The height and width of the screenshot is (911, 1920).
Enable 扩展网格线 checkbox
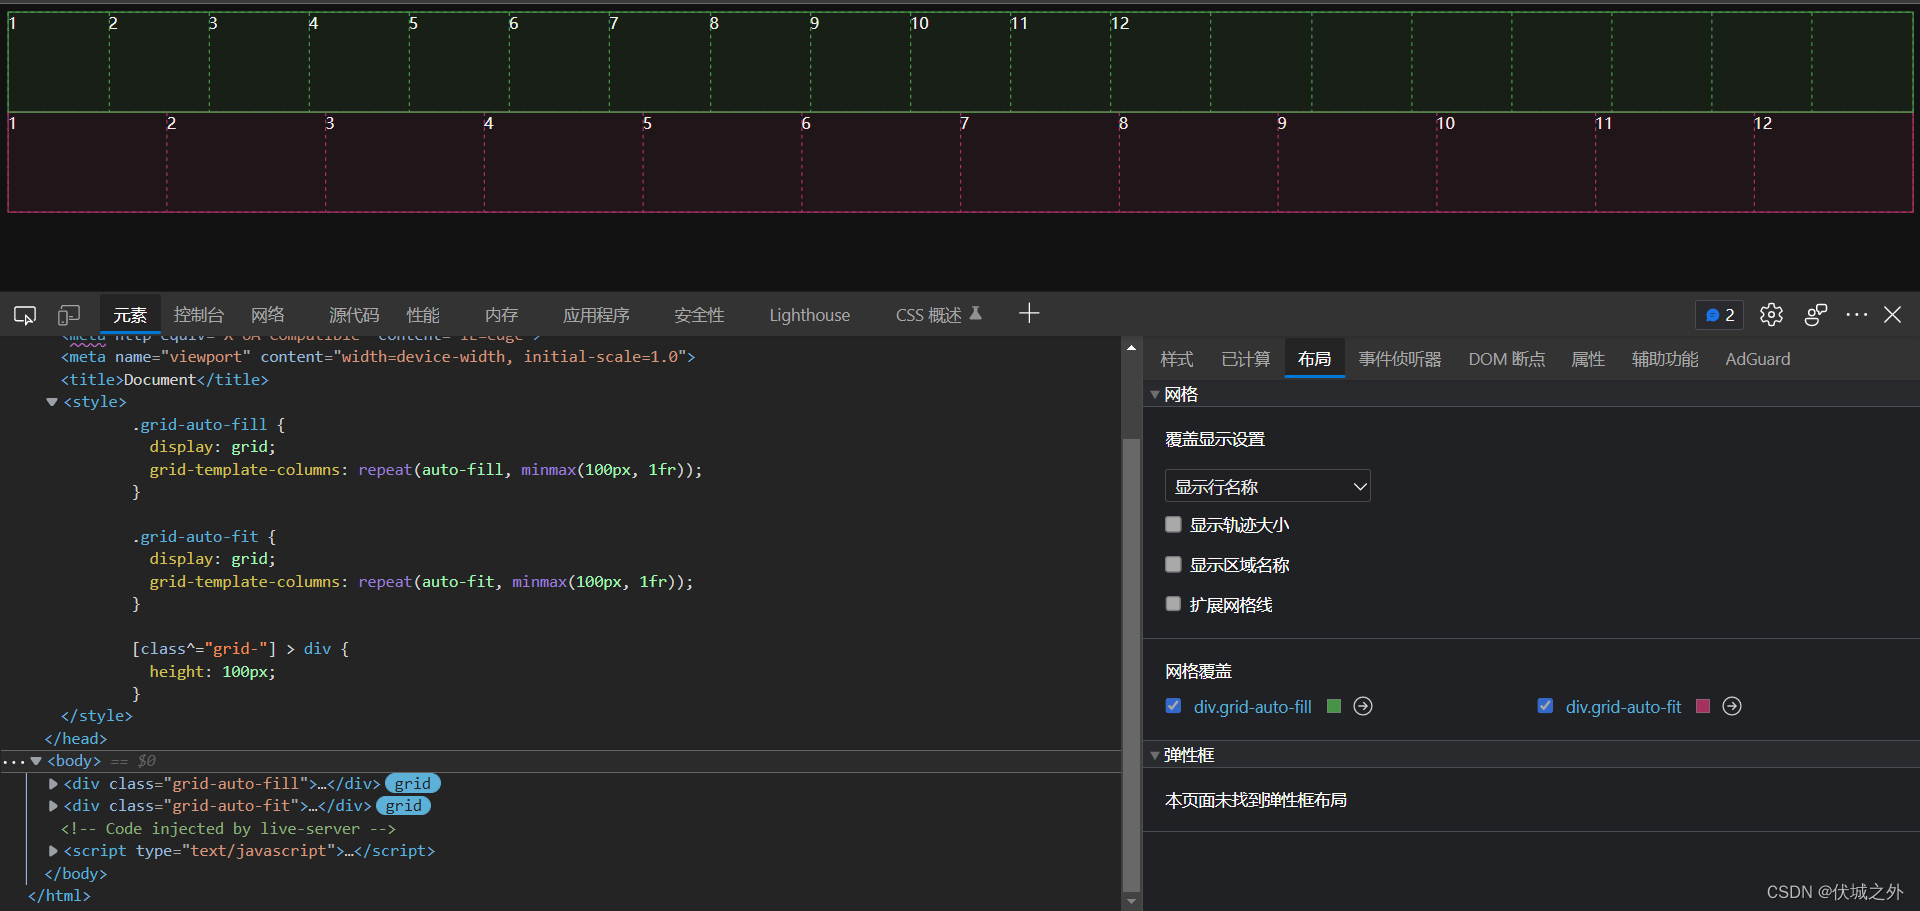(x=1173, y=603)
